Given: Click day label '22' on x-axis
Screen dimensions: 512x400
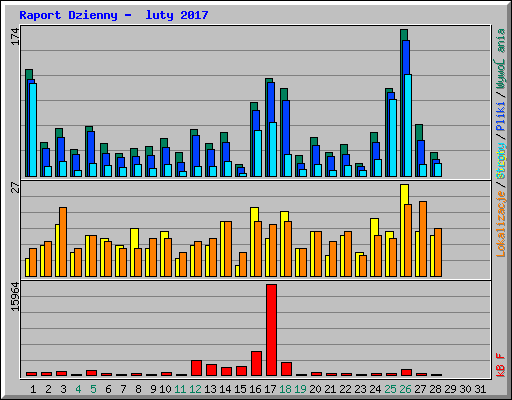Looking at the screenshot, I should coord(345,389).
